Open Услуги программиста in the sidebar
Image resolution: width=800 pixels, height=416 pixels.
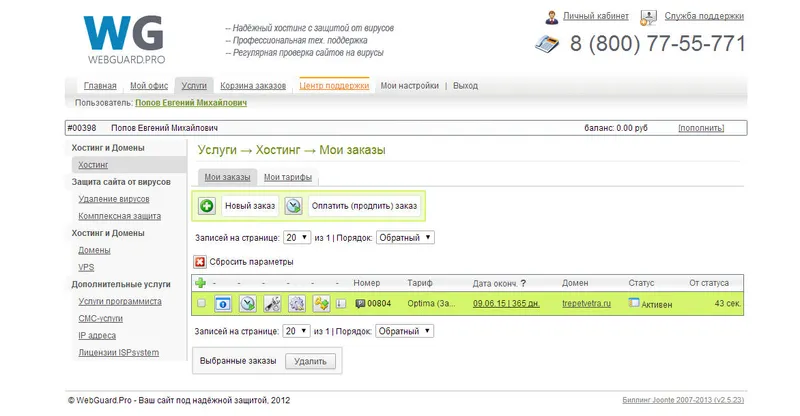coord(120,302)
